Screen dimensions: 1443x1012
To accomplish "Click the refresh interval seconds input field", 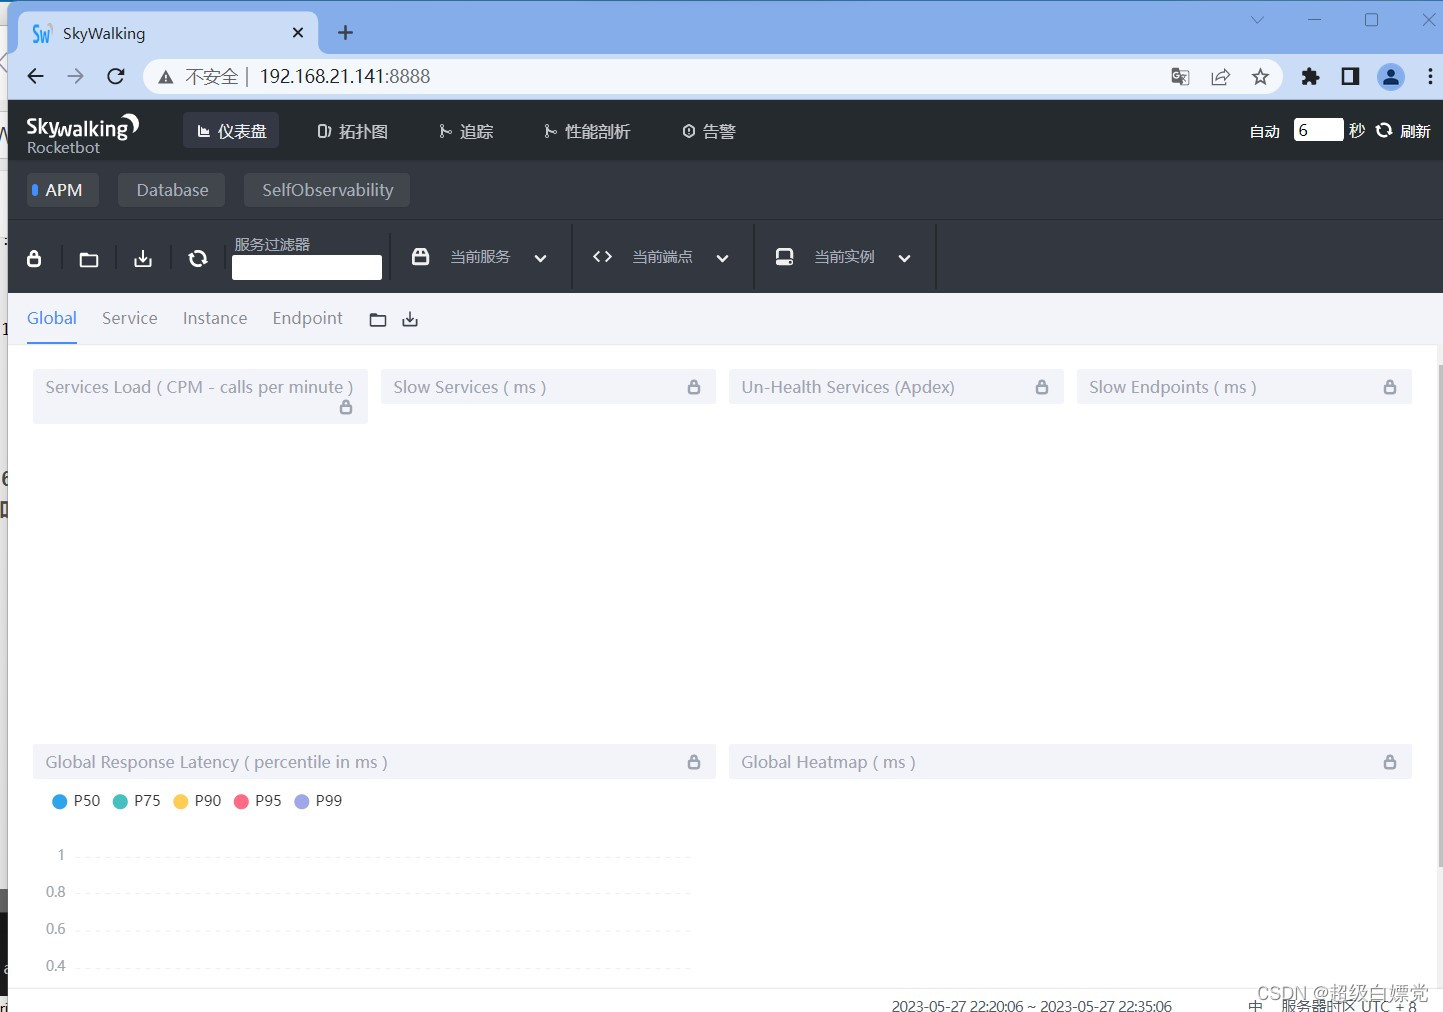I will coord(1318,130).
